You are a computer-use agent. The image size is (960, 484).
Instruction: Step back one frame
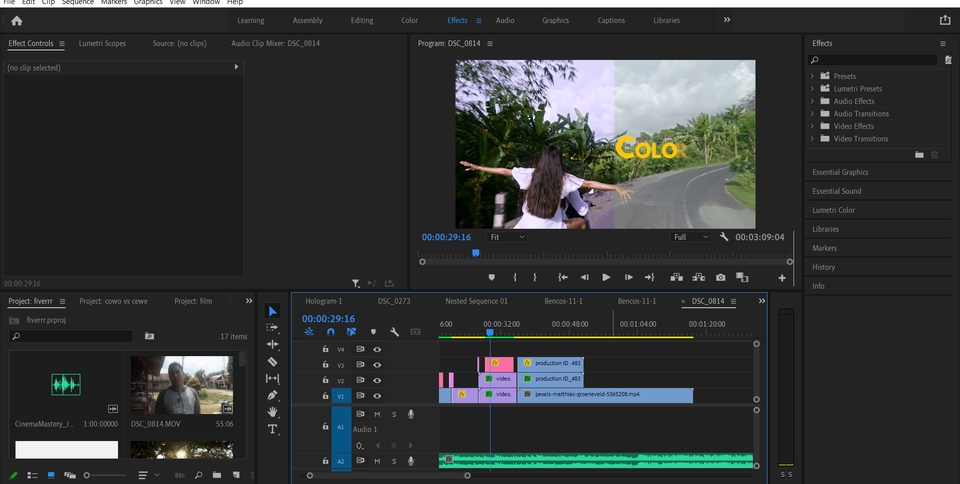click(x=585, y=277)
